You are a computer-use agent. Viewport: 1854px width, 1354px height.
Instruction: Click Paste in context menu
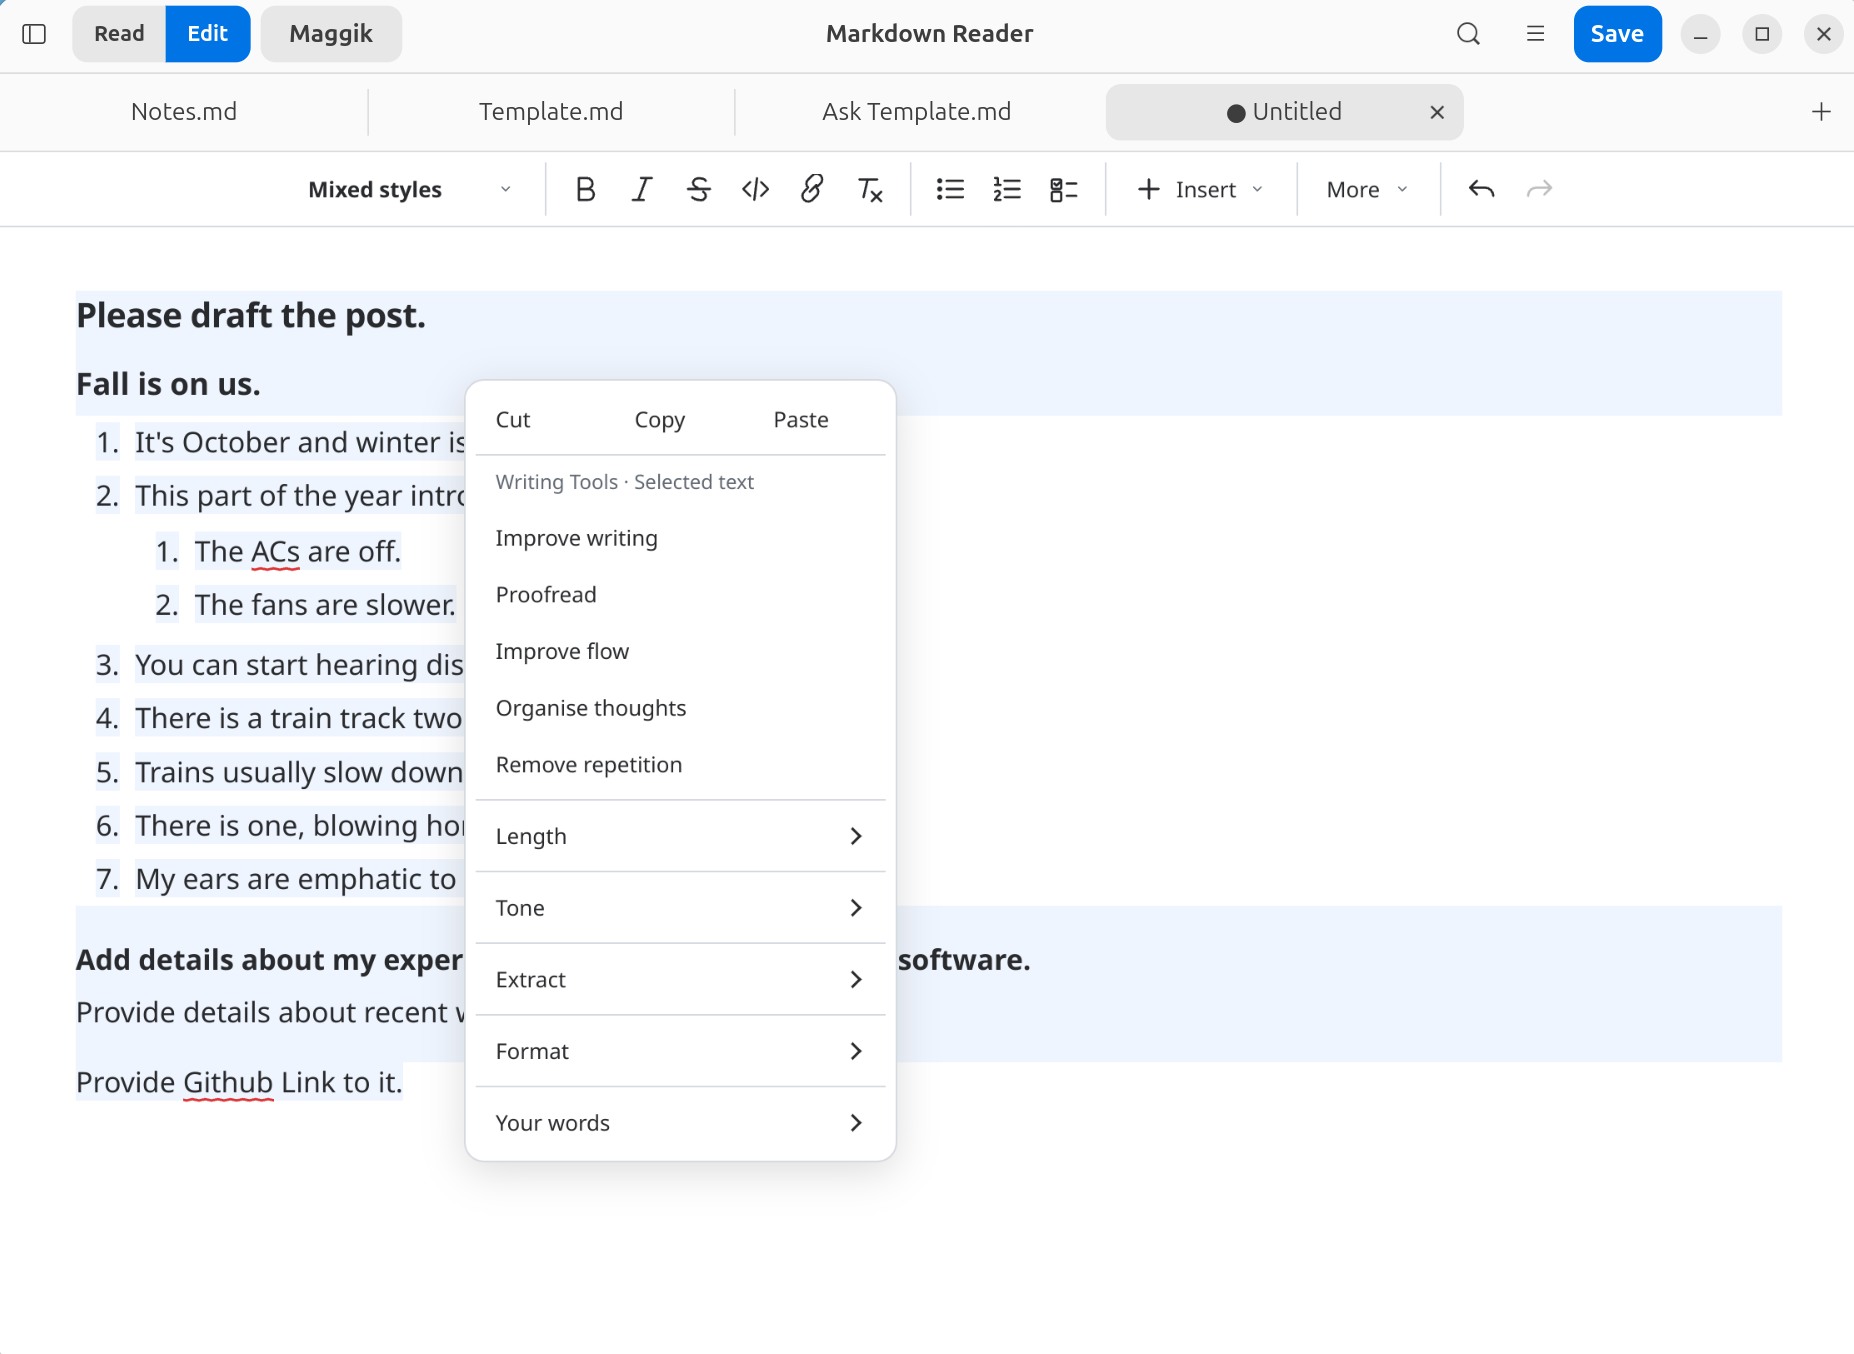point(801,420)
